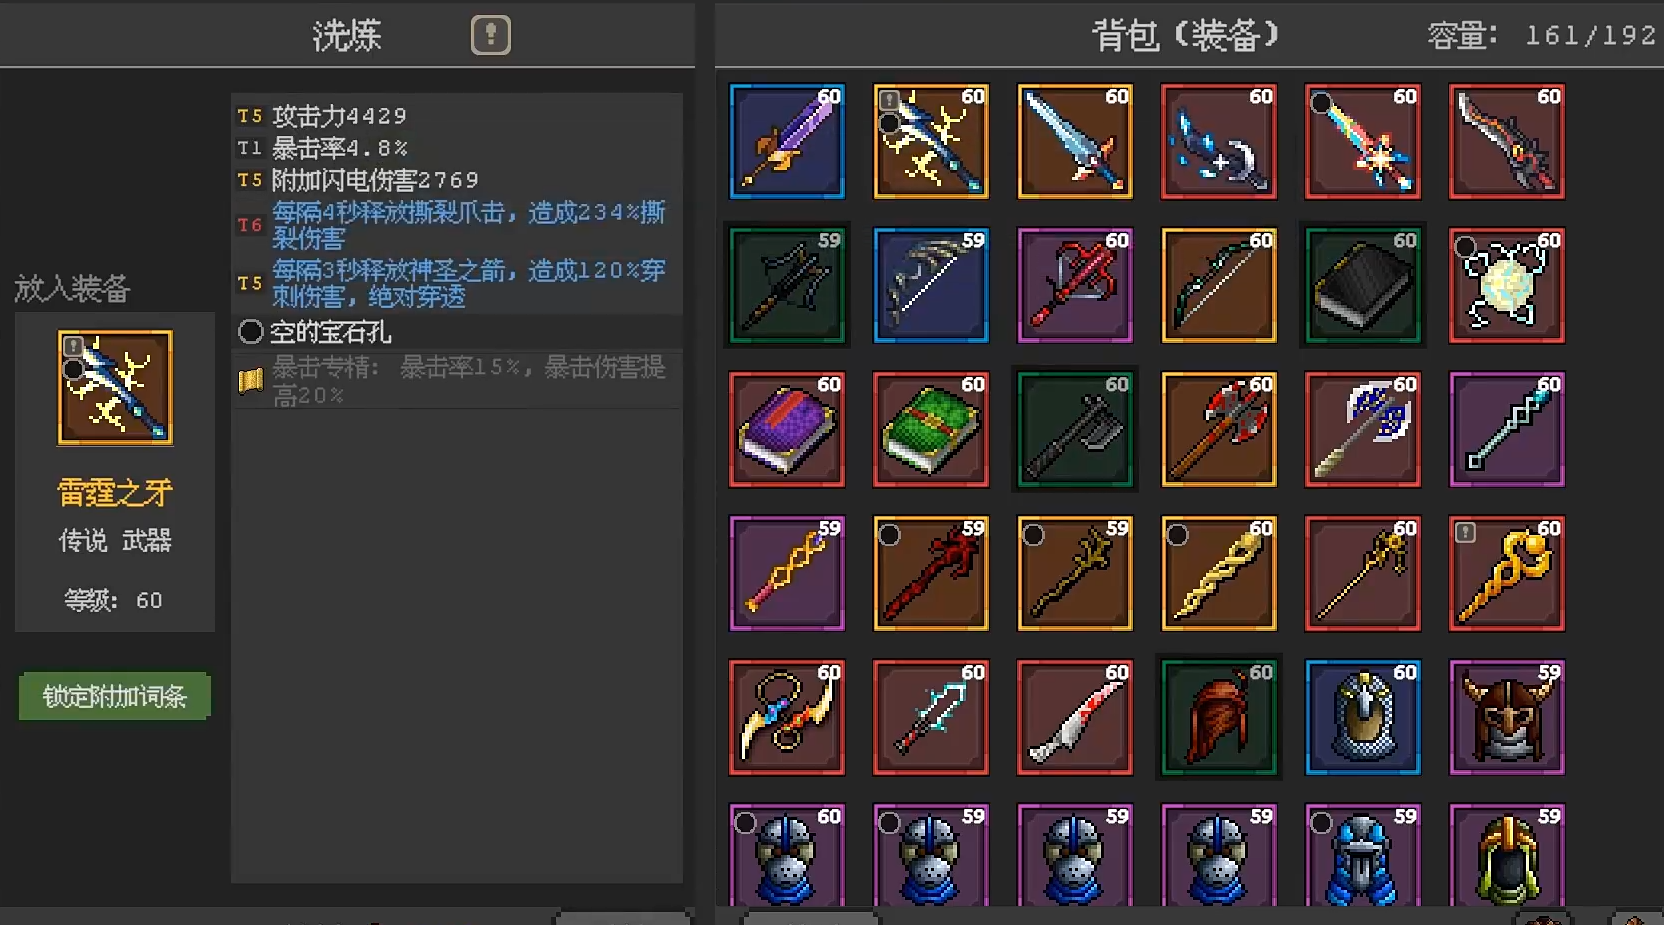Click the 锁定附加词条 button
The height and width of the screenshot is (925, 1664).
115,696
